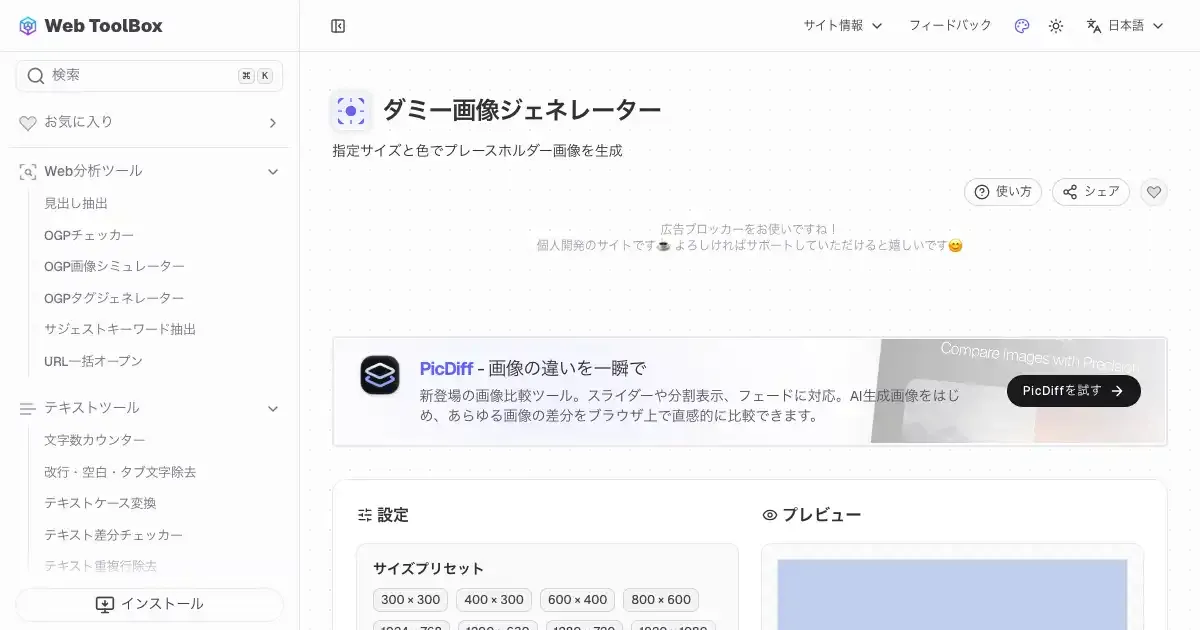Click the Web ToolBox logo icon
This screenshot has height=630, width=1200.
(28, 26)
